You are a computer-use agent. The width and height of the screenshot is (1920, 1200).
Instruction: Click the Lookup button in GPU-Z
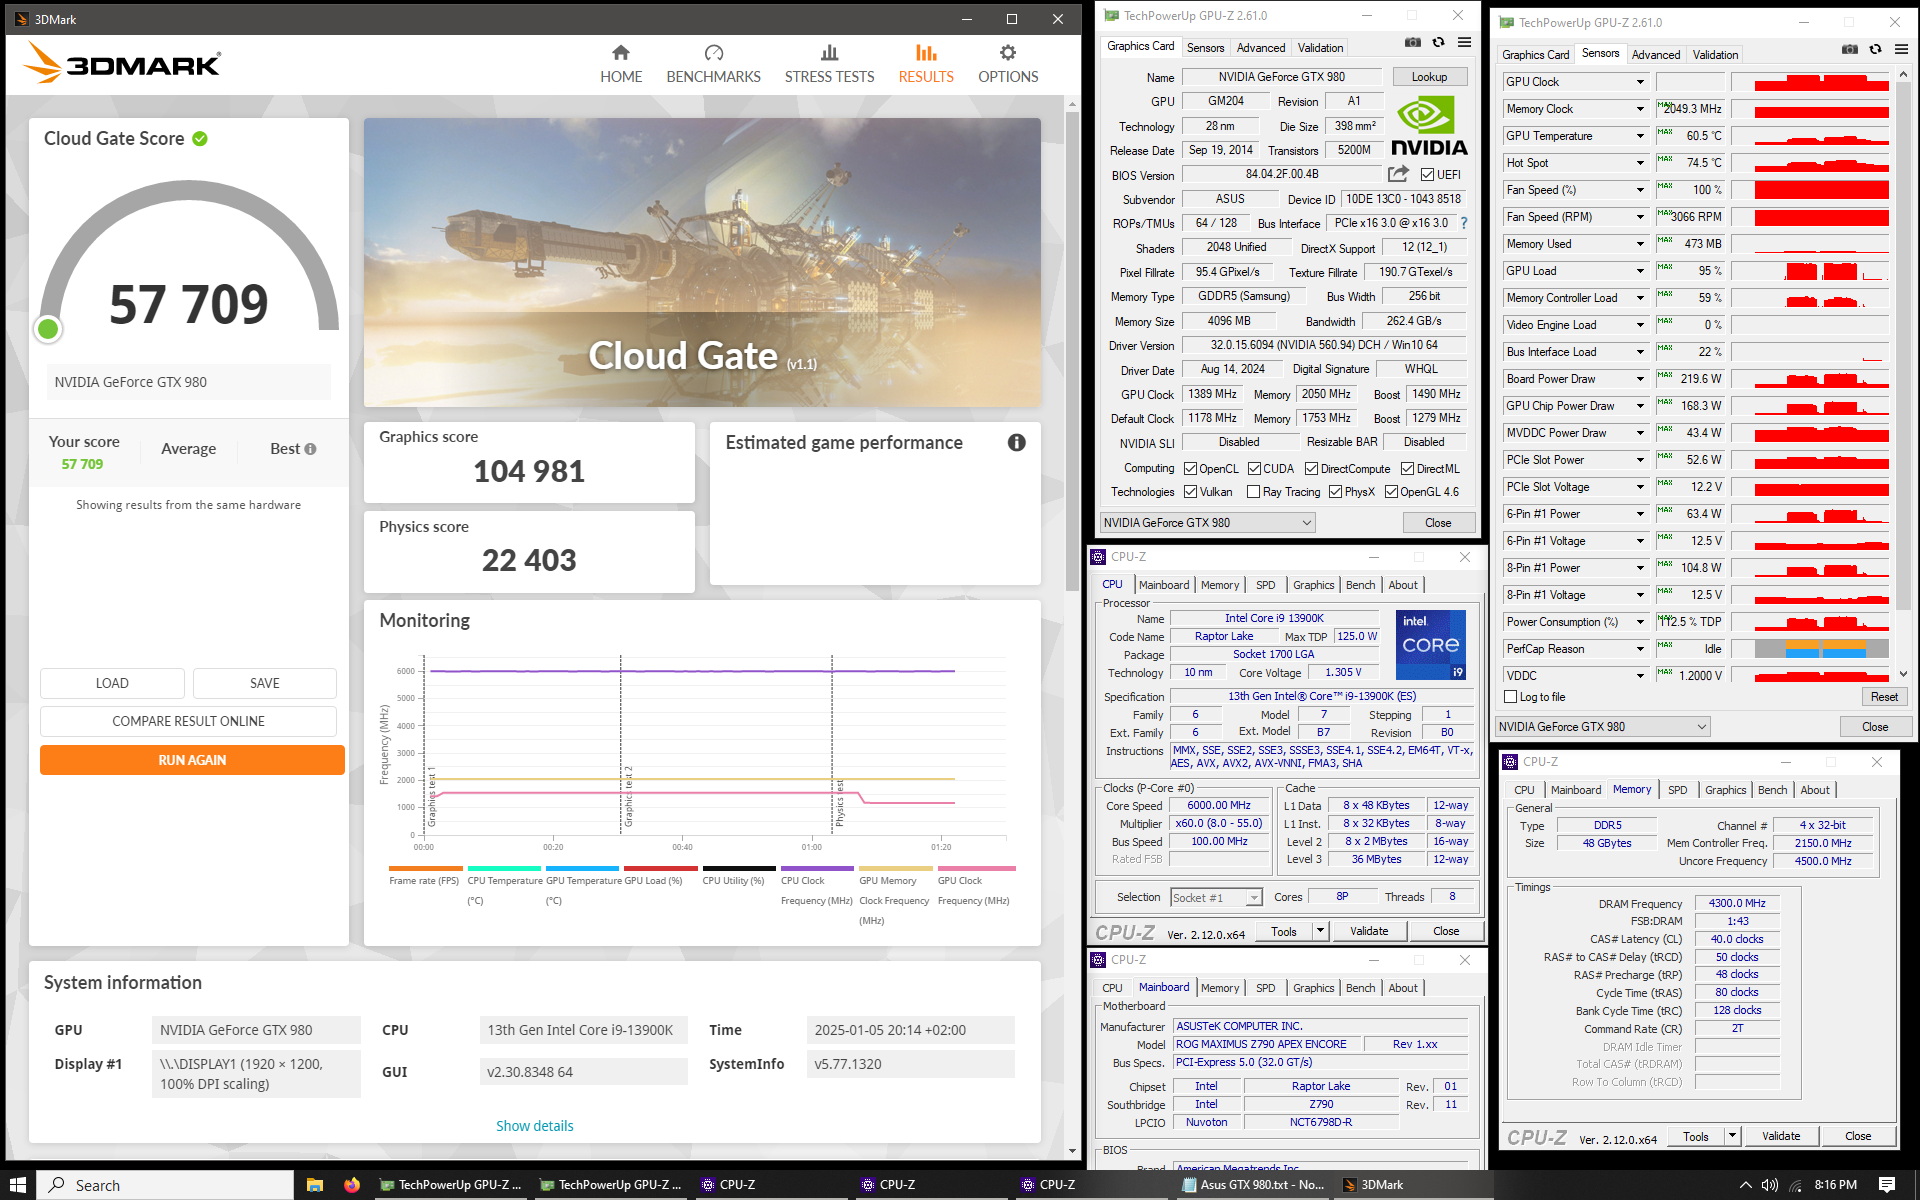click(1429, 77)
